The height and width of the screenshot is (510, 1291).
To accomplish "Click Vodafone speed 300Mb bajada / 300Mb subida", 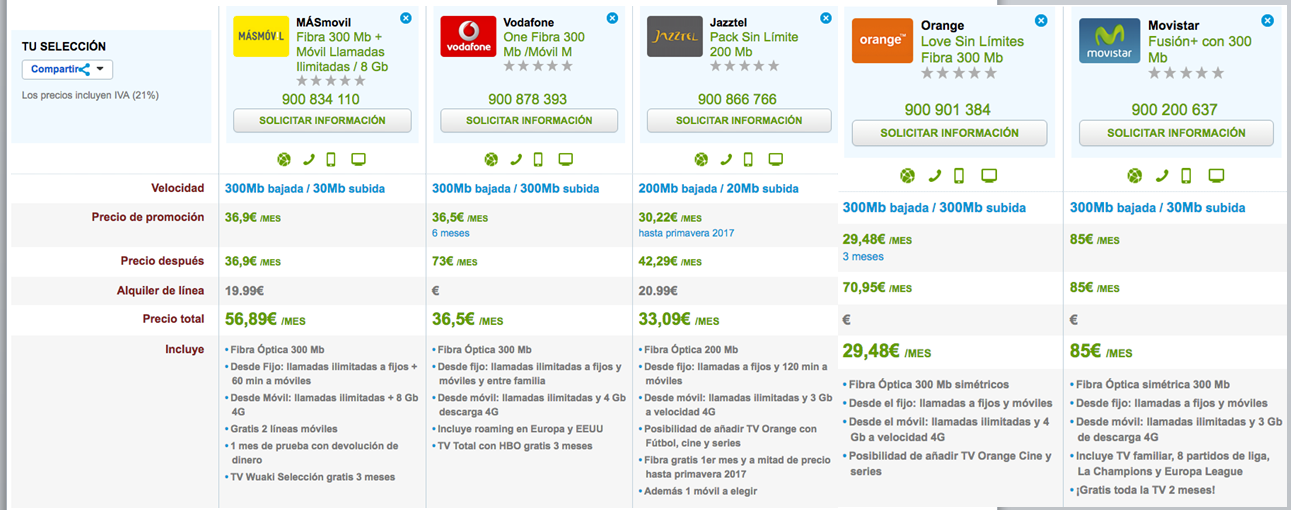I will point(514,188).
